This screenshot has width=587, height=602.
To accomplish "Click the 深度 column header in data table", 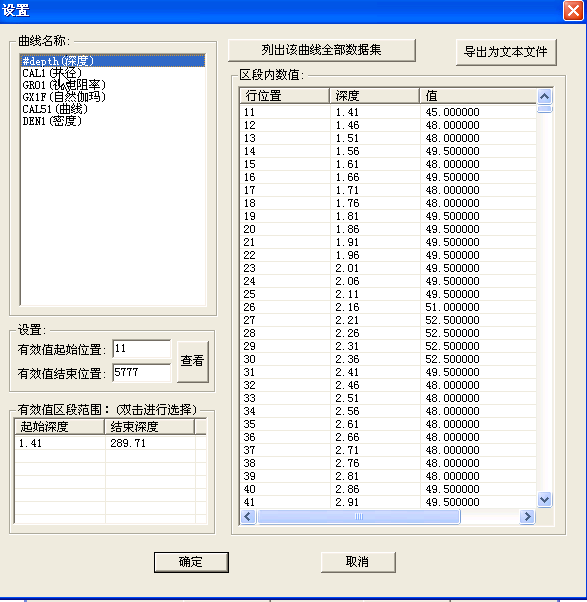I will pyautogui.click(x=374, y=96).
